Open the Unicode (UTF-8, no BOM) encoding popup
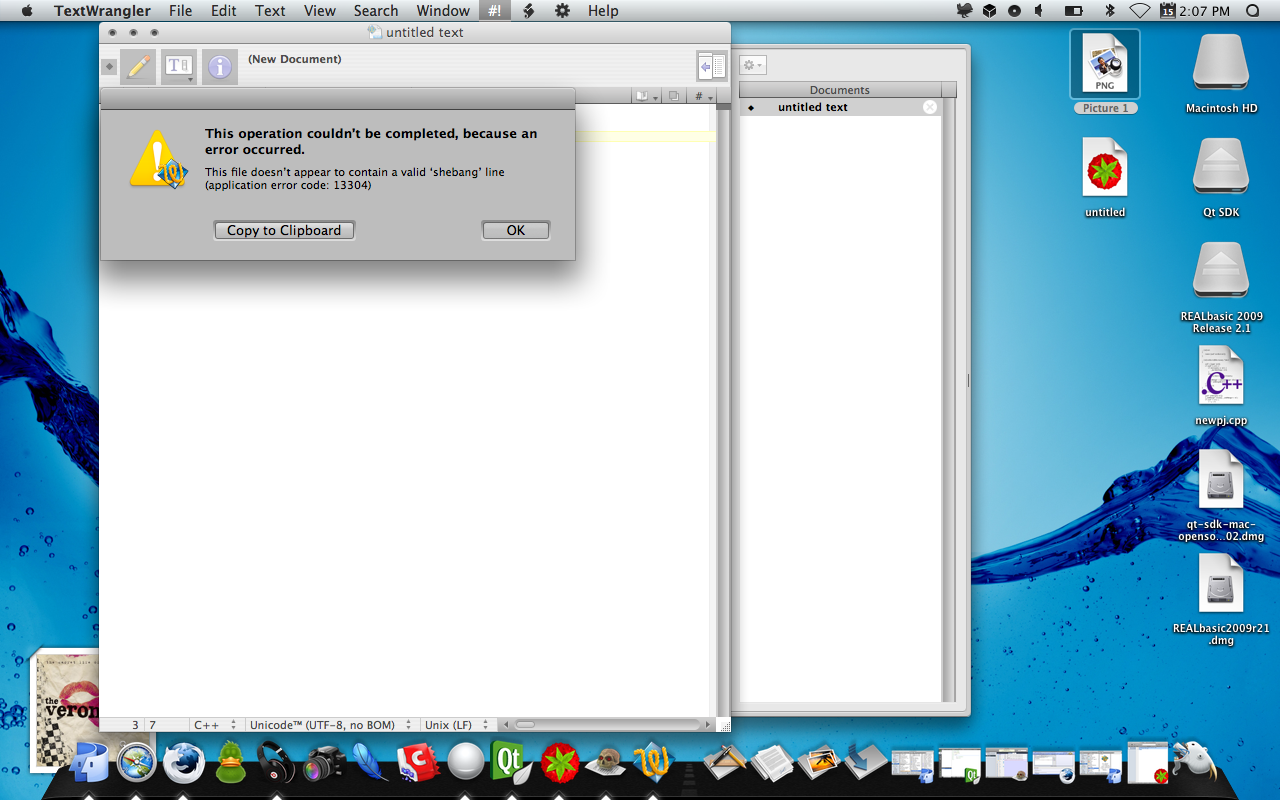Image resolution: width=1280 pixels, height=800 pixels. click(332, 724)
